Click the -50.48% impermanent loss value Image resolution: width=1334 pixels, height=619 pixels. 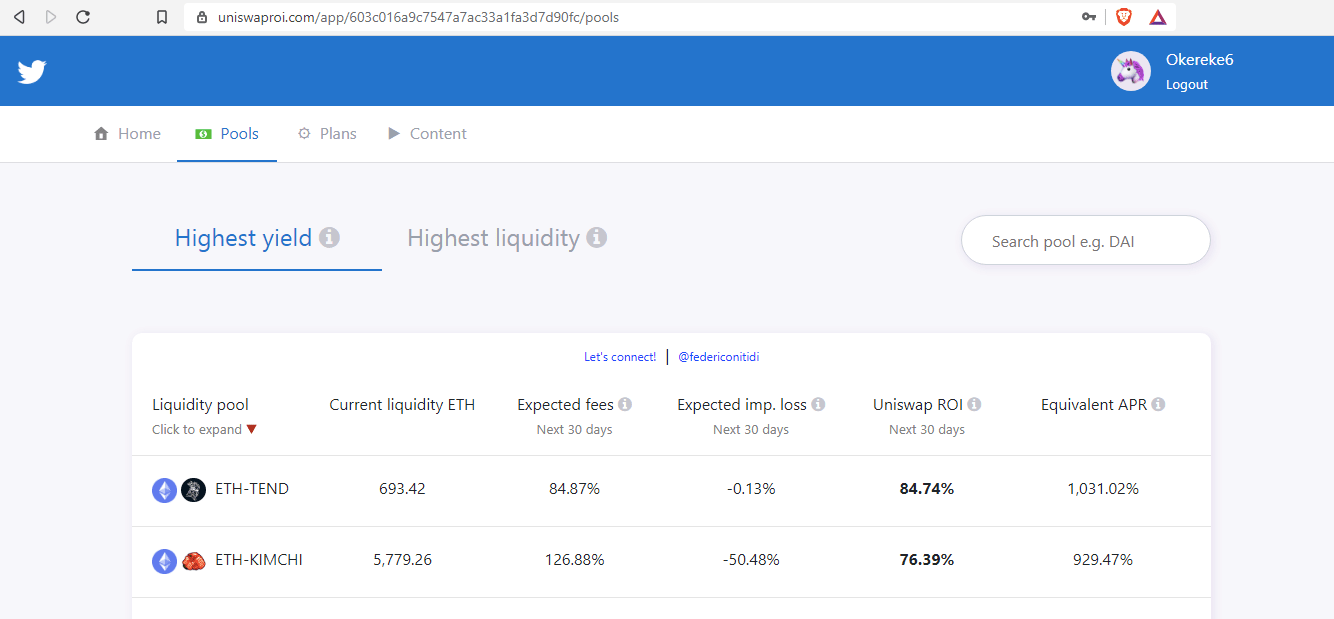(x=751, y=560)
